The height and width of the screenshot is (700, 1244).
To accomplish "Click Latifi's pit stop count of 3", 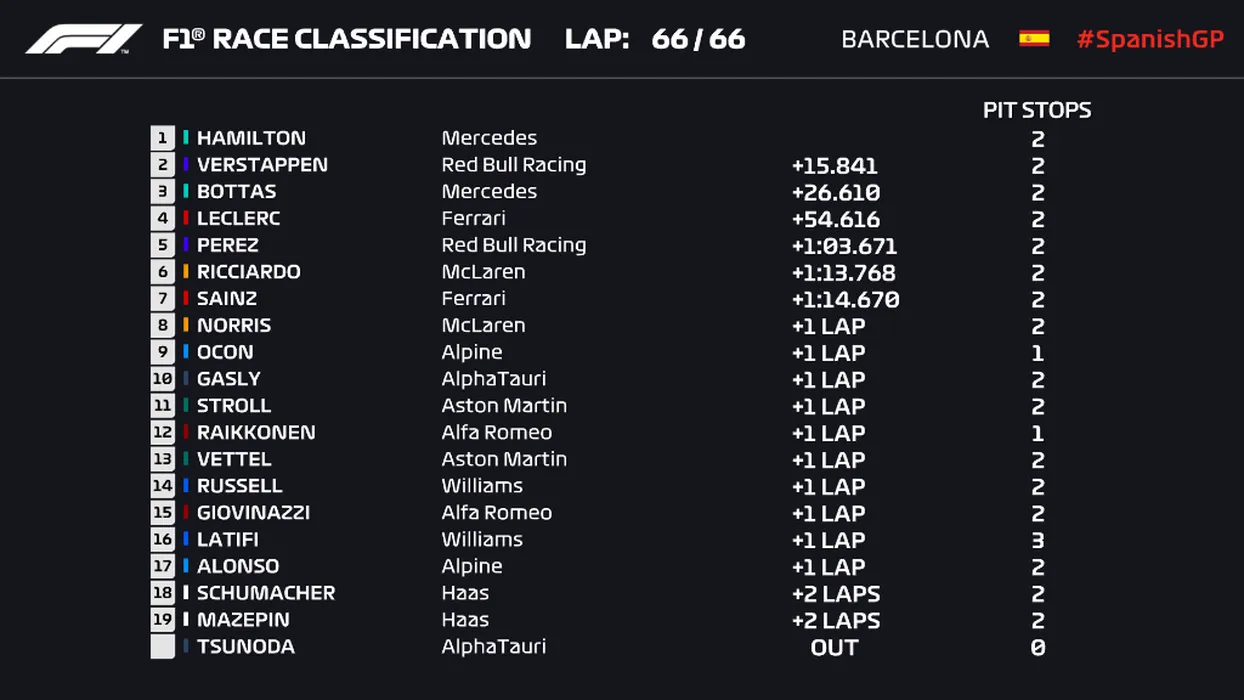I will 1038,540.
